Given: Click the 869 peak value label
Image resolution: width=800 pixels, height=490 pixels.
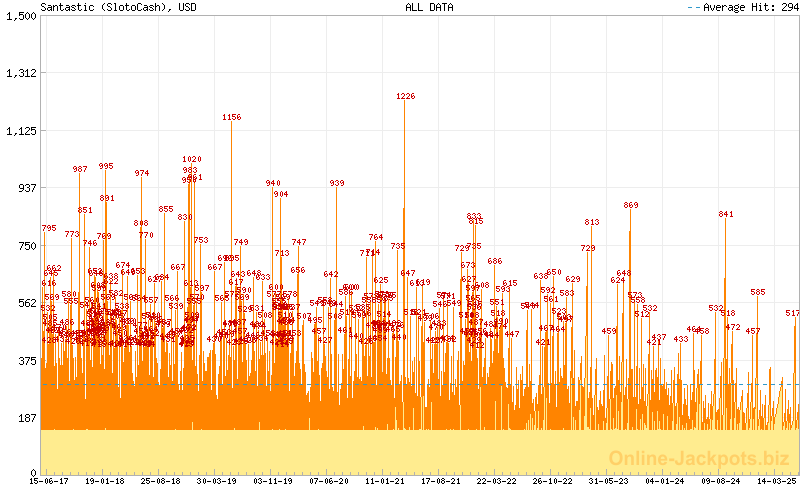Looking at the screenshot, I should tap(630, 205).
